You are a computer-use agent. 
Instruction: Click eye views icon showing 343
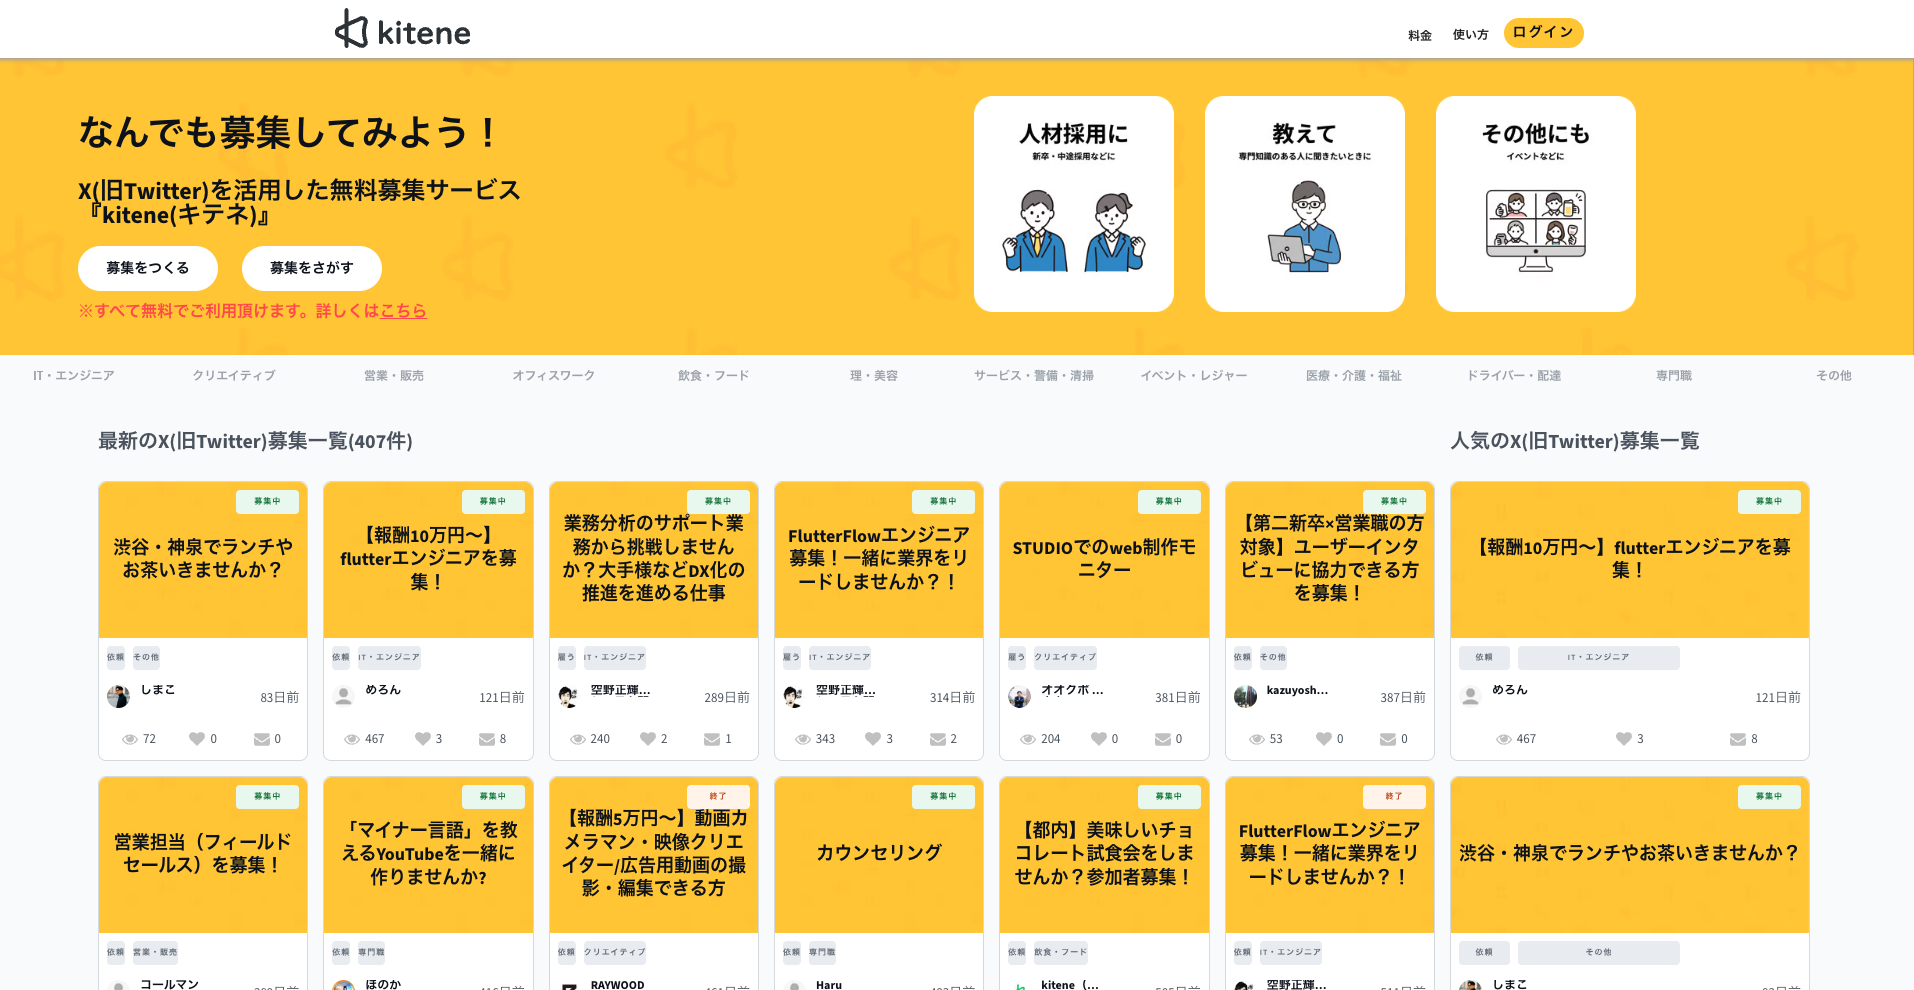[803, 739]
